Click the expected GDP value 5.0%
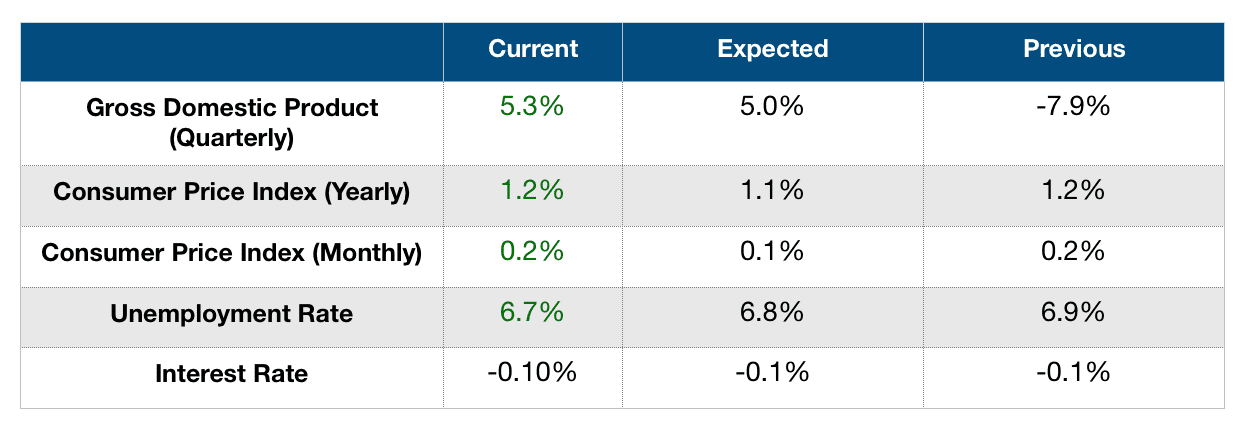The image size is (1238, 426). [773, 107]
